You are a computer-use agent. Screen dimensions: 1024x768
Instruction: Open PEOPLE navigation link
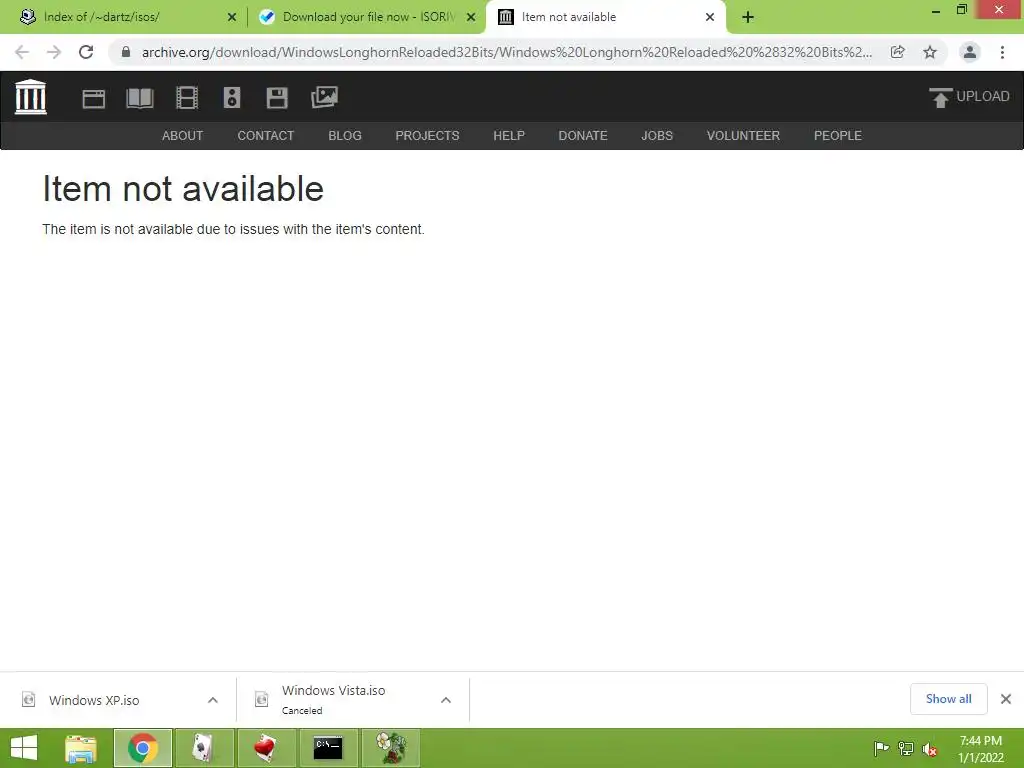pos(838,136)
